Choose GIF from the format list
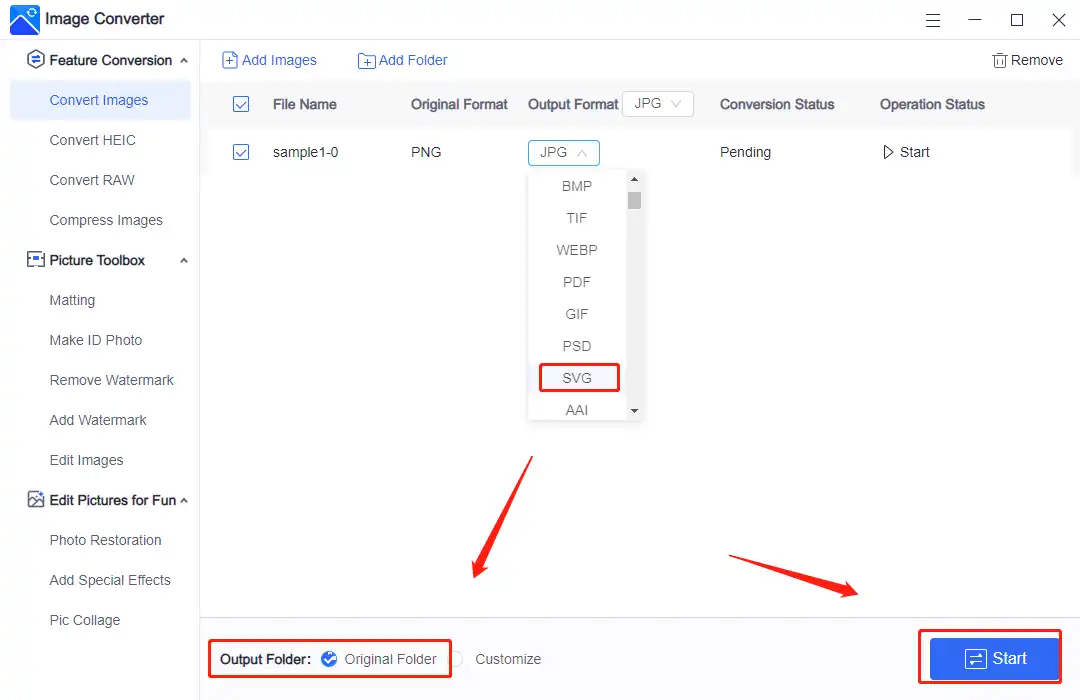1080x700 pixels. 577,314
